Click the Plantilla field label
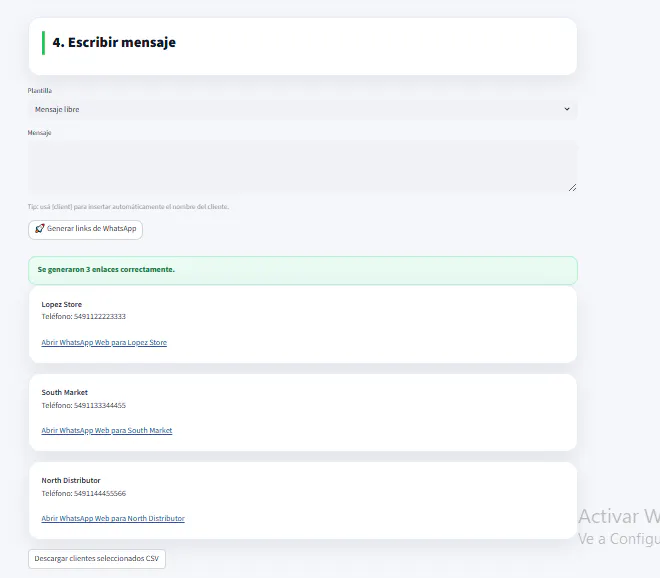Viewport: 660px width, 578px height. point(40,91)
